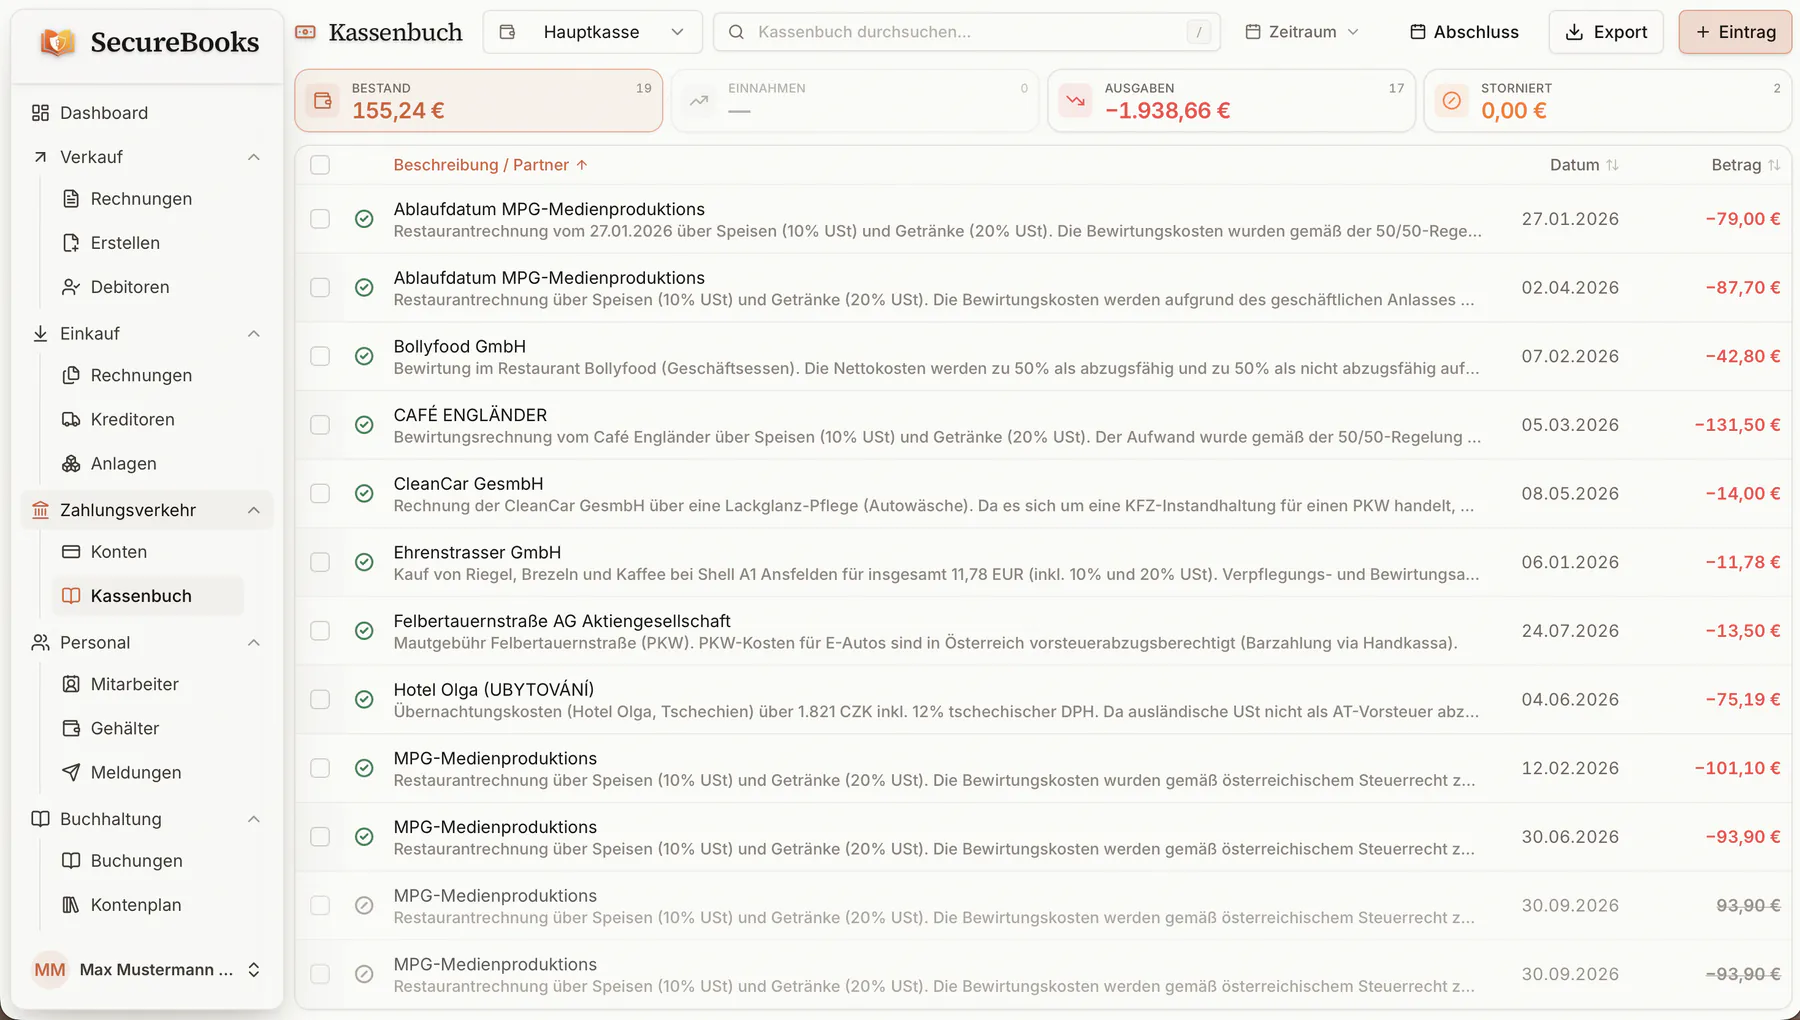This screenshot has width=1800, height=1020.
Task: Click the Ausgaben trending-down icon
Action: point(1075,100)
